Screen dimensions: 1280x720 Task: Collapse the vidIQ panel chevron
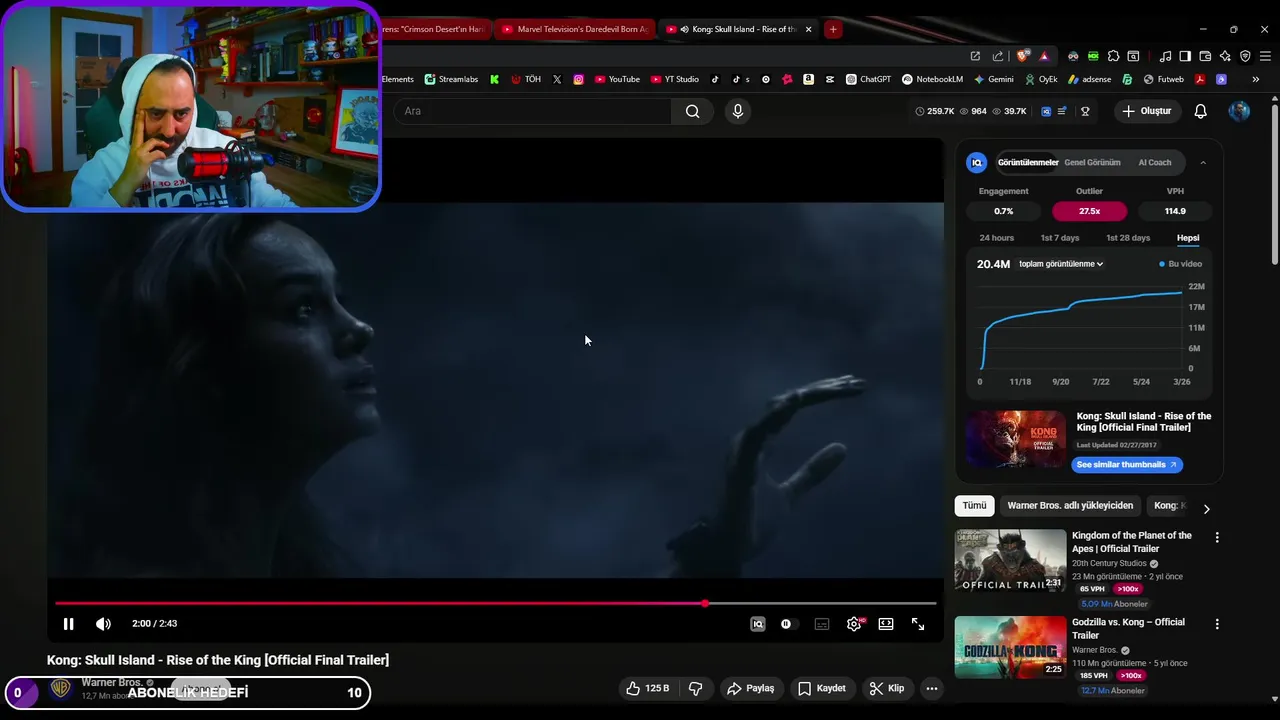[1203, 162]
